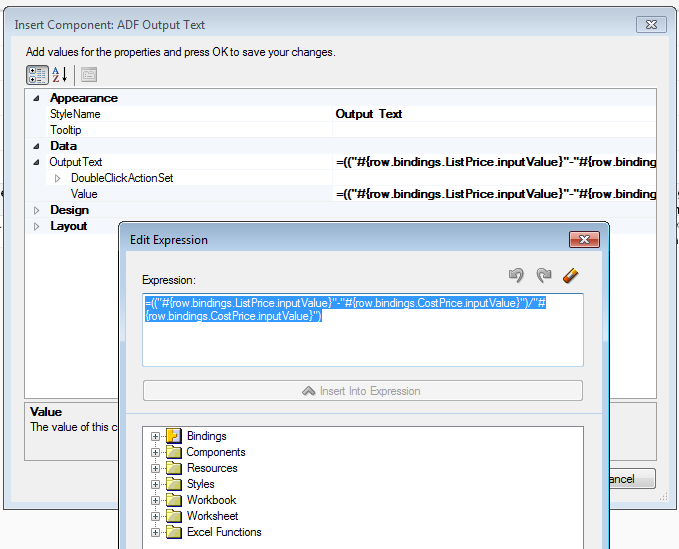
Task: Edit the OutputText expression value cell
Action: (x=494, y=162)
